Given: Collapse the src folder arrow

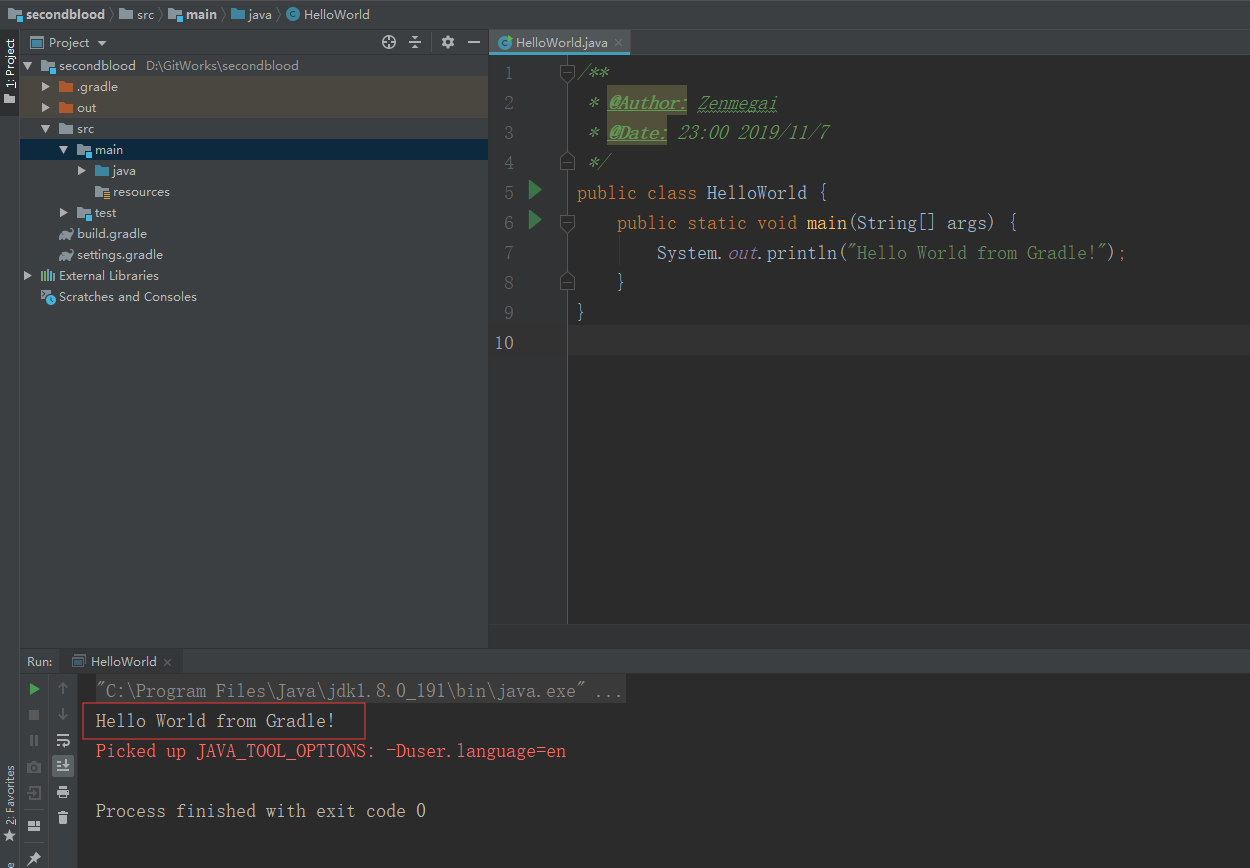Looking at the screenshot, I should (x=46, y=129).
